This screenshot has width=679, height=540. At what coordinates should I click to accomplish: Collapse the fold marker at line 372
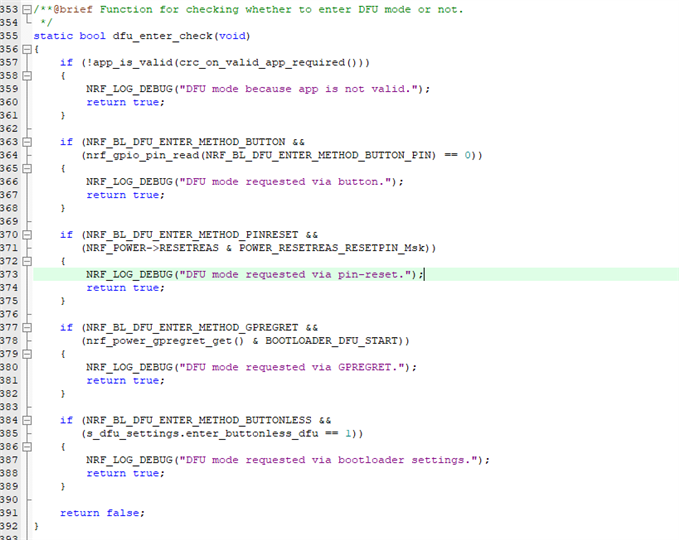point(27,261)
